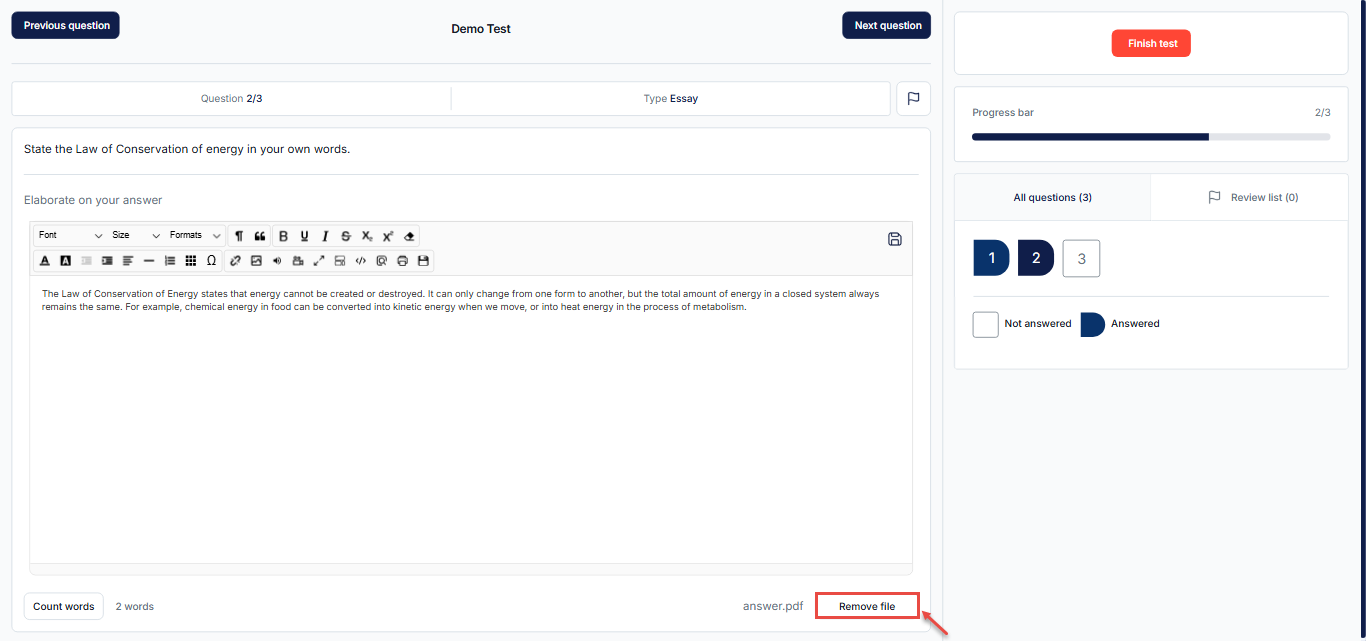Click the Finish test button

click(x=1151, y=43)
